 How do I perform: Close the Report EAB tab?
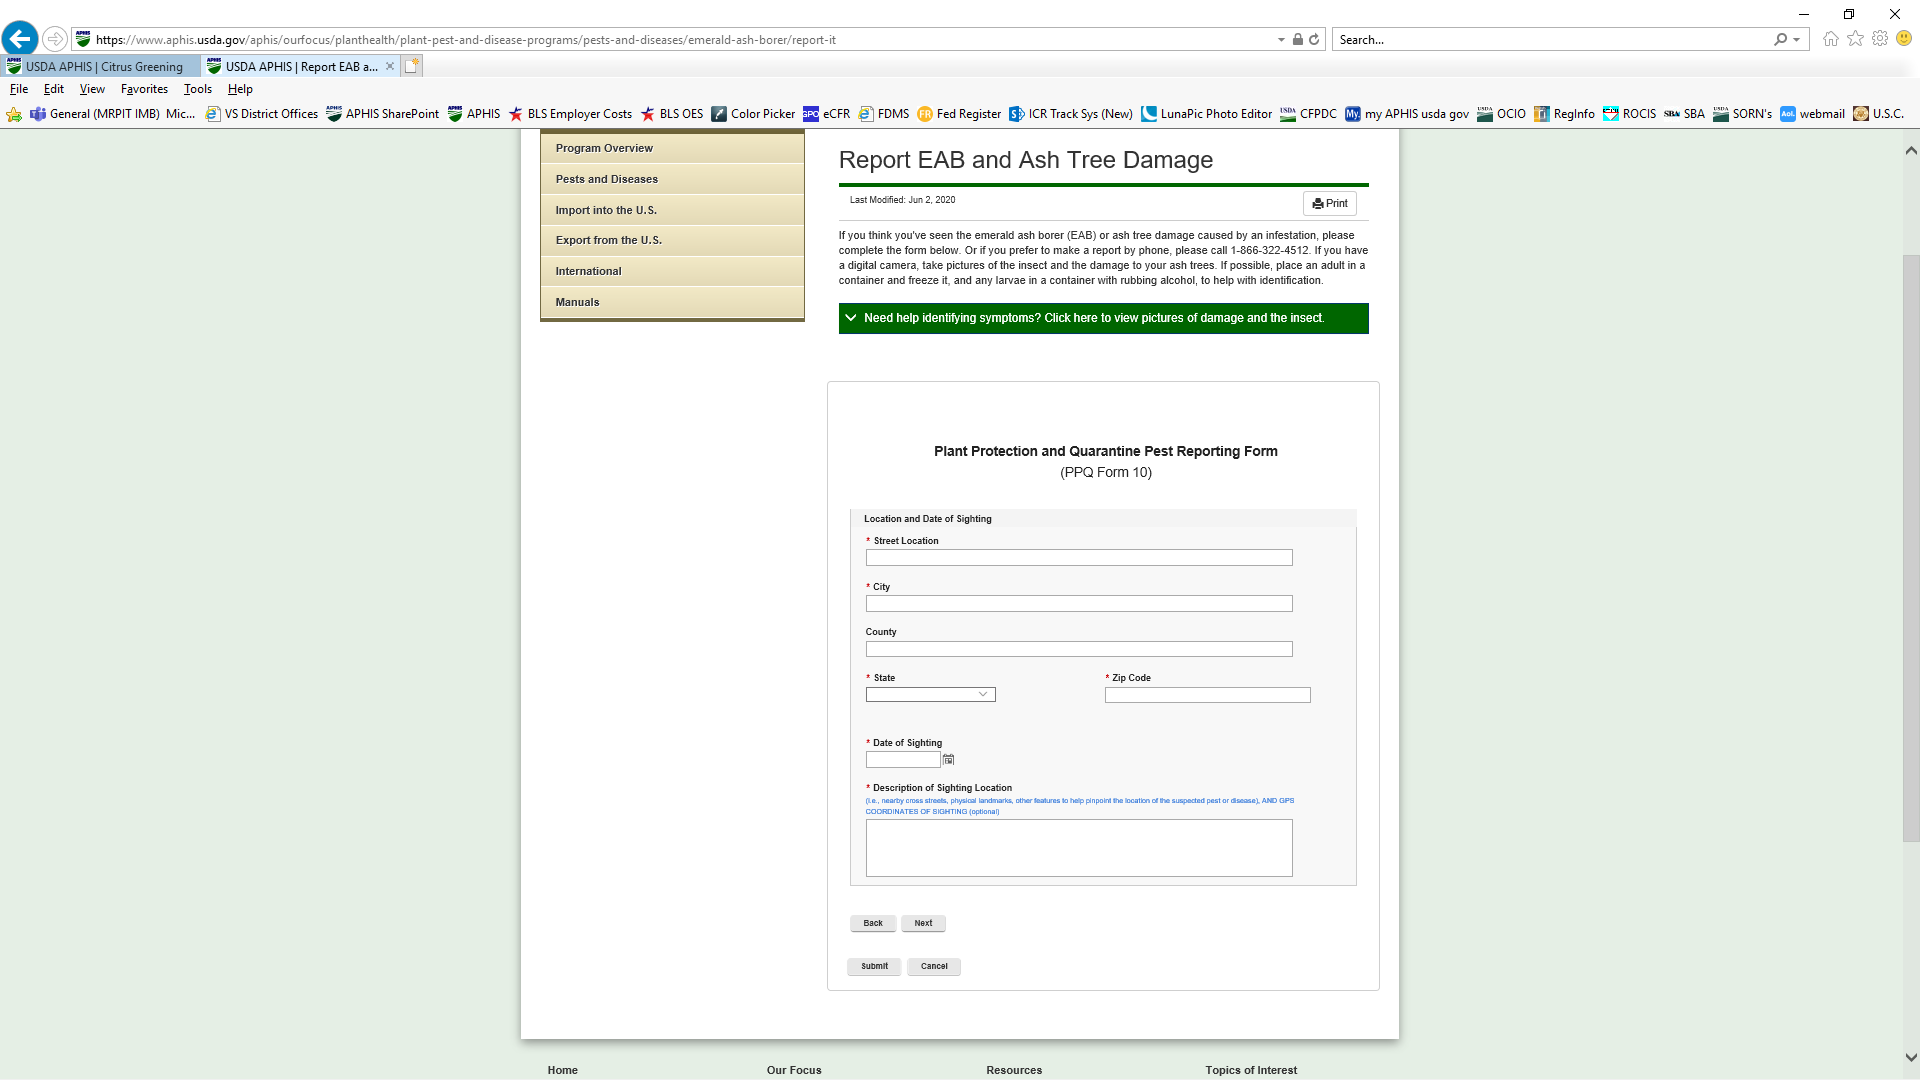390,66
